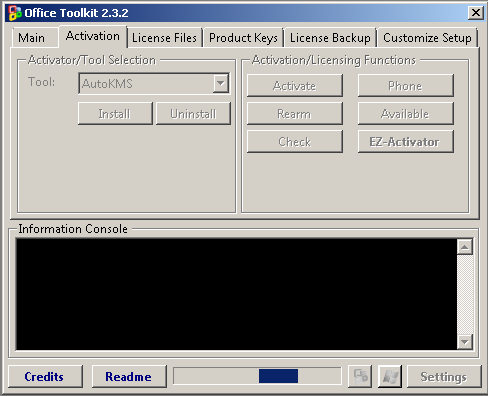Select the Activation tab
This screenshot has width=488, height=396.
93,36
